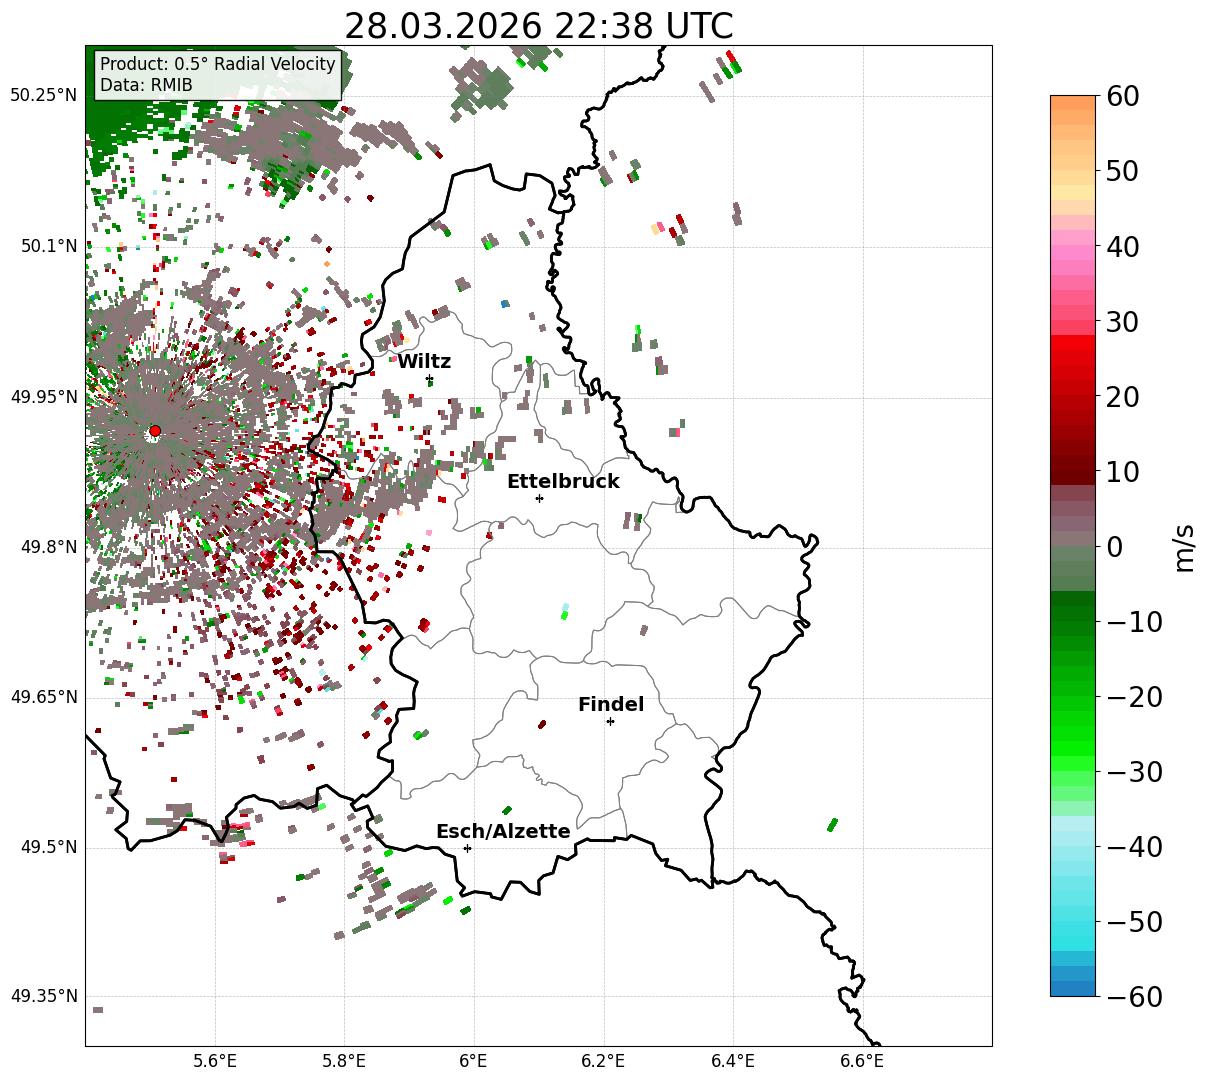Click the 49.35°N latitude label
Image resolution: width=1207 pixels, height=1081 pixels.
pos(44,996)
